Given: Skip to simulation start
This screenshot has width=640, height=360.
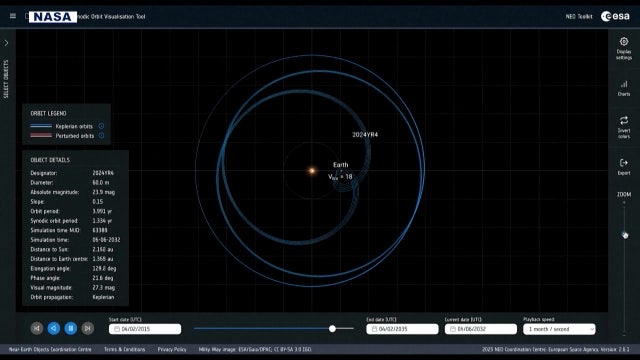Looking at the screenshot, I should click(37, 328).
